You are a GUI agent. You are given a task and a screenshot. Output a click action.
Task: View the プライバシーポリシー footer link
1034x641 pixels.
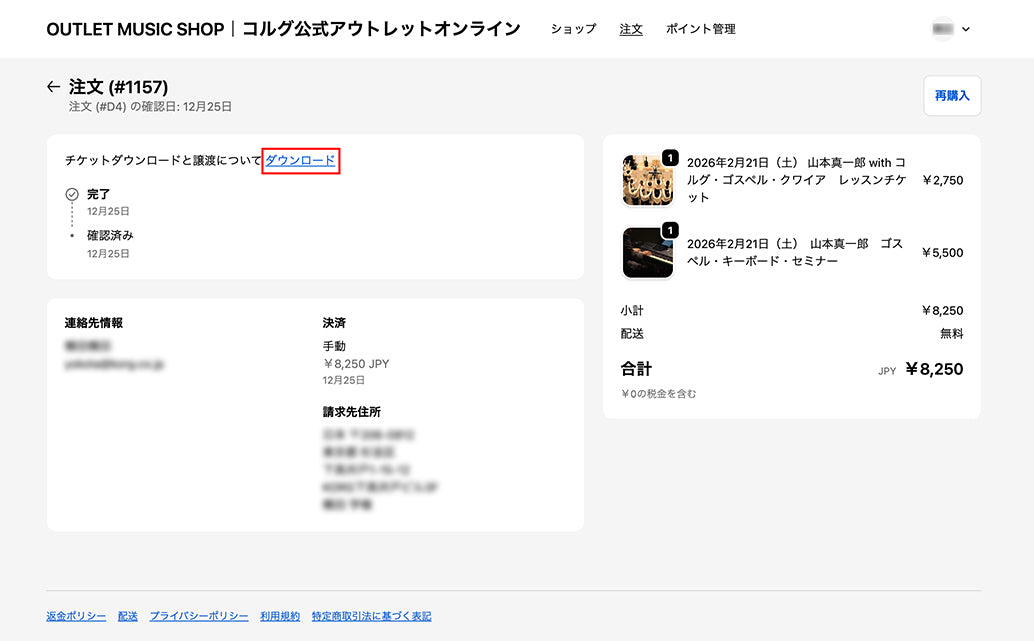[x=199, y=616]
